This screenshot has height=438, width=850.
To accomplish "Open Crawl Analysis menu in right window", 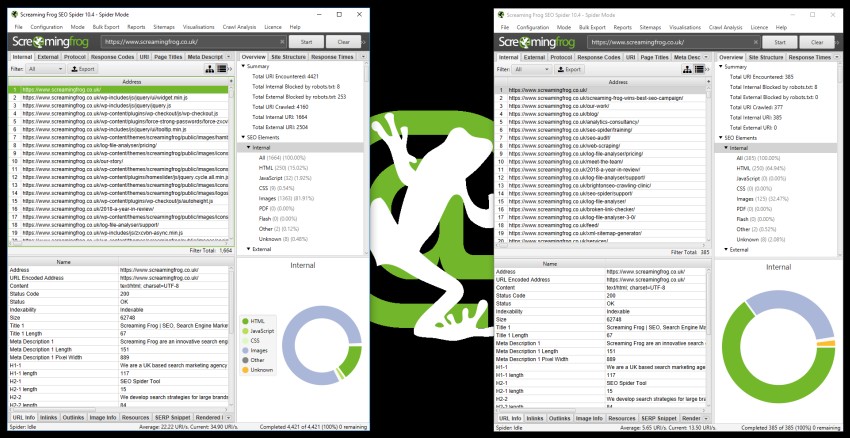I will 725,27.
